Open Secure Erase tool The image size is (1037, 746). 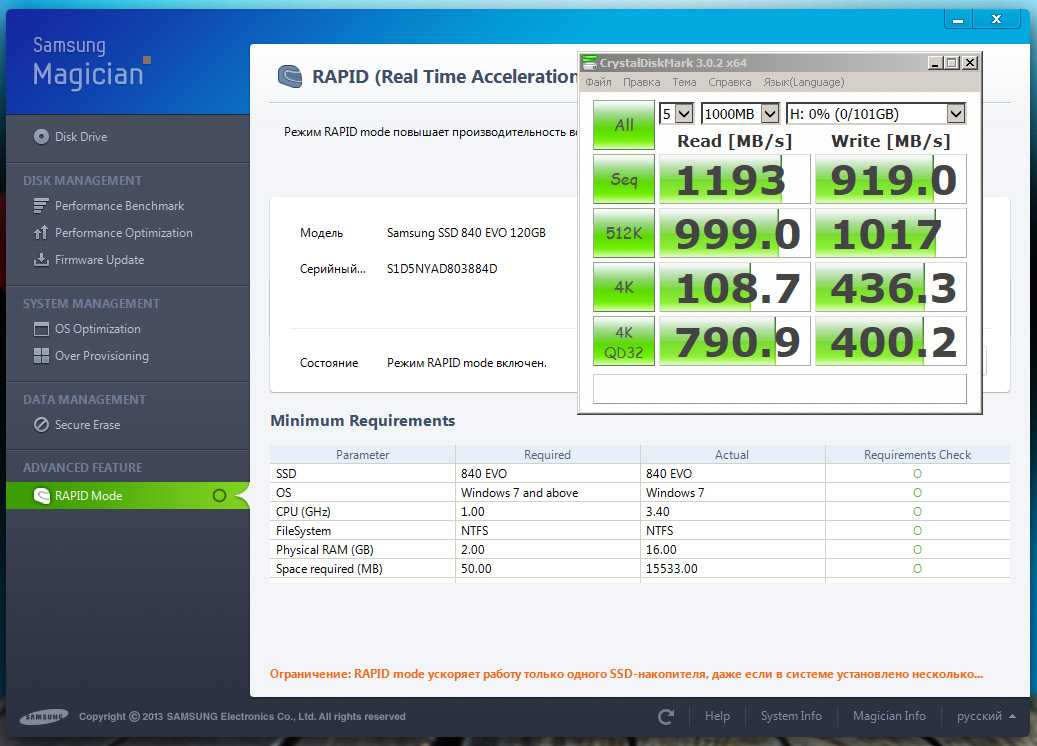point(87,425)
